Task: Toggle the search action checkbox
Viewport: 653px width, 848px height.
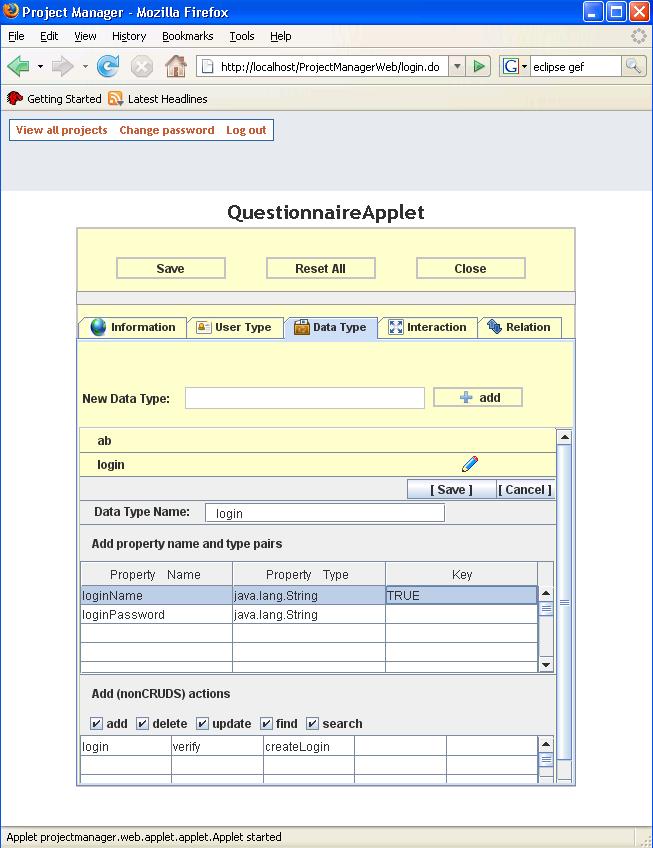Action: click(x=312, y=724)
